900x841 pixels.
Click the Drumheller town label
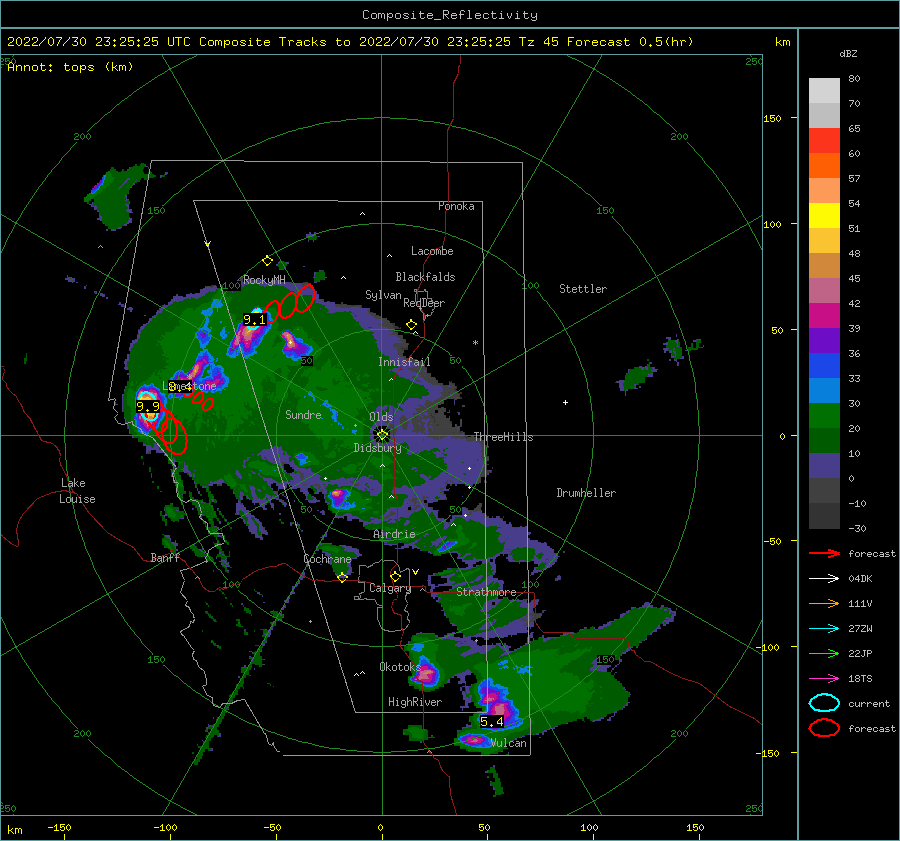coord(586,493)
